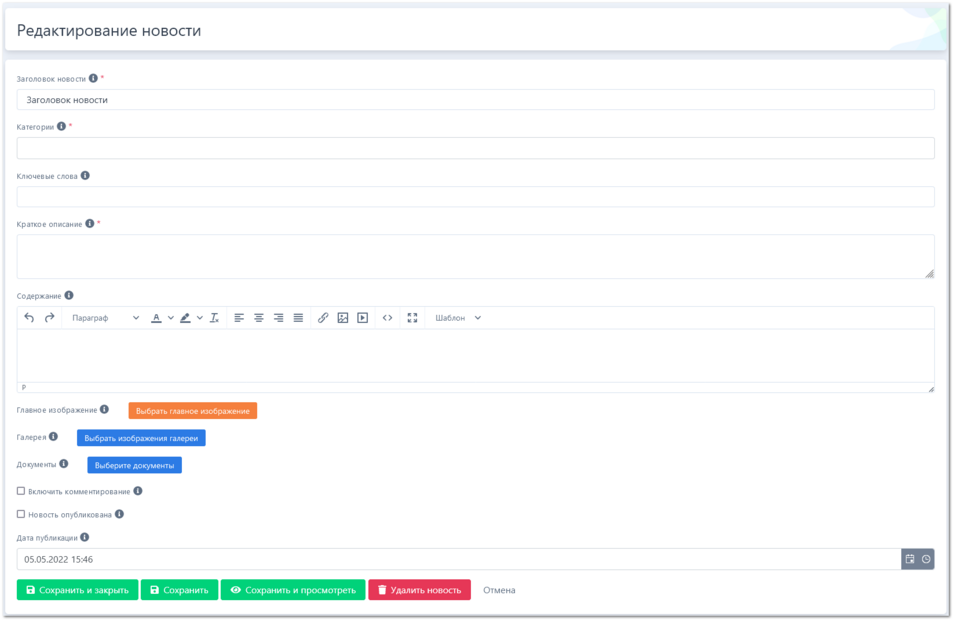Viewport: 954px width, 621px height.
Task: Insert media using the play icon
Action: click(x=363, y=318)
